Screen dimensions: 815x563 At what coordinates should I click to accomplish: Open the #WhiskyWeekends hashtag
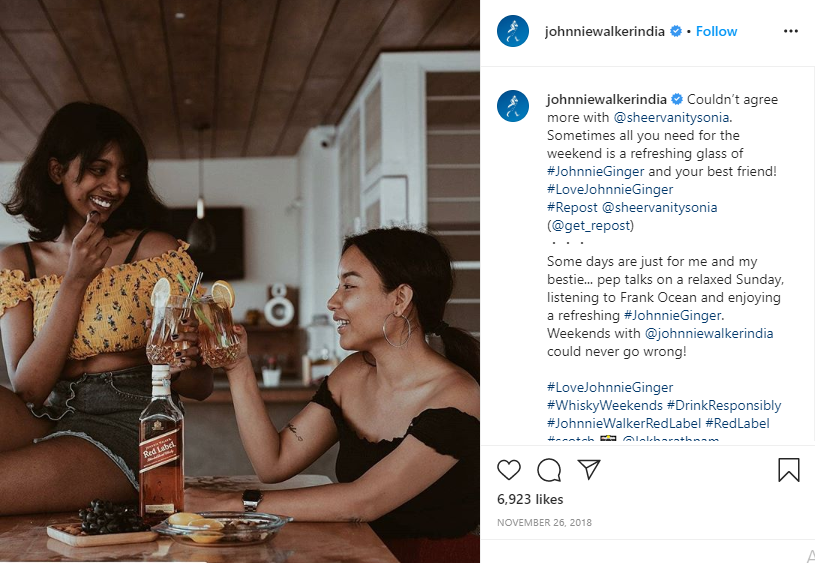click(604, 405)
